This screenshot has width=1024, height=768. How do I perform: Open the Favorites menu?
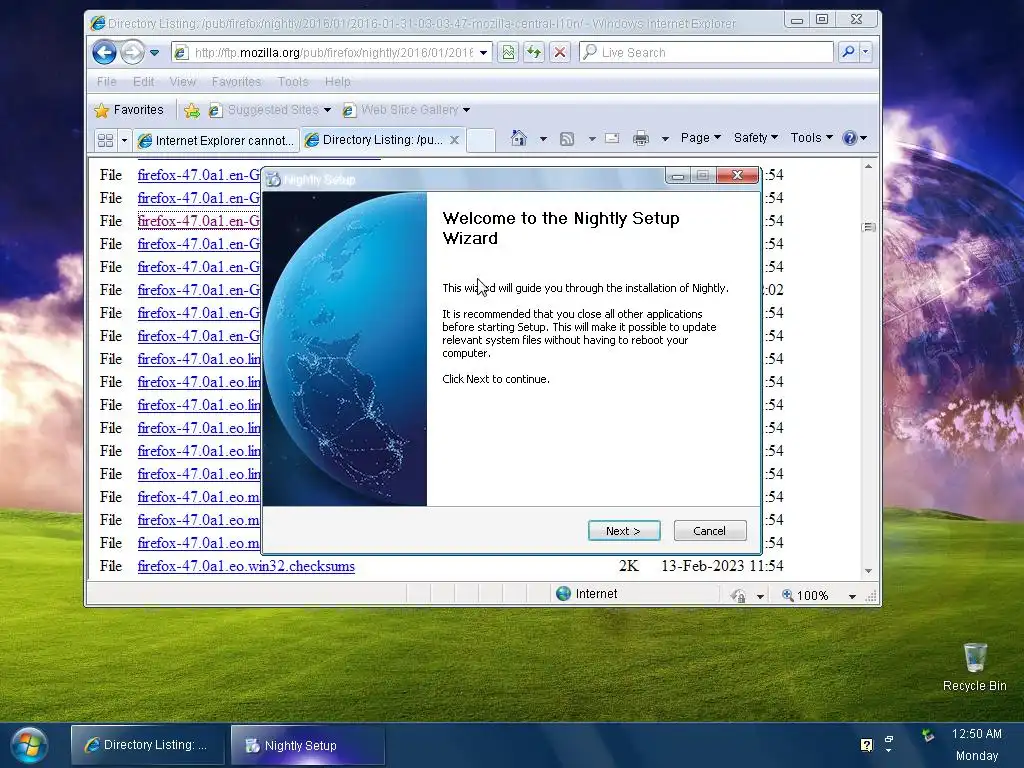236,82
